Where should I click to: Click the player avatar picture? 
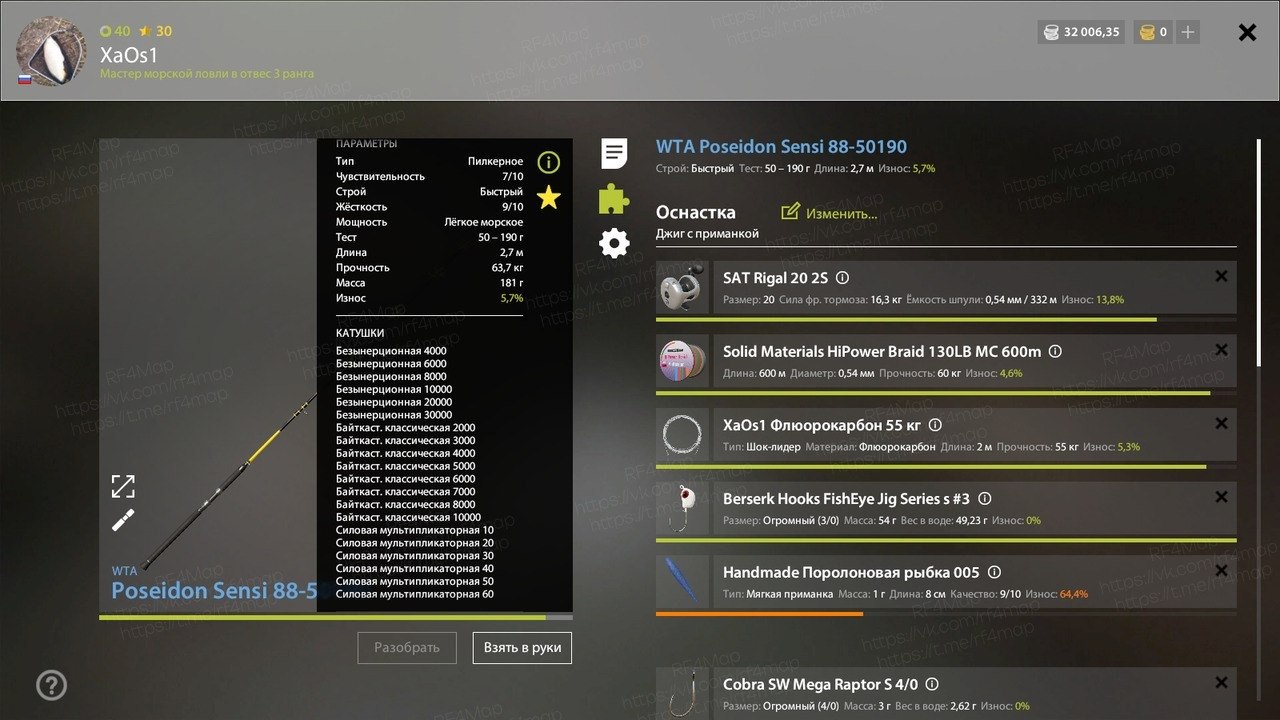coord(51,51)
